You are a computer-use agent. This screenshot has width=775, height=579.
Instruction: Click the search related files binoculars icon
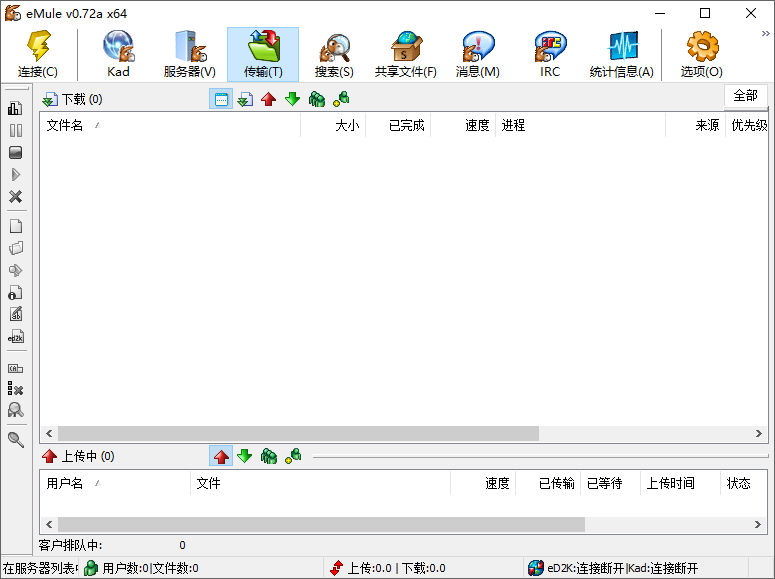pos(15,410)
